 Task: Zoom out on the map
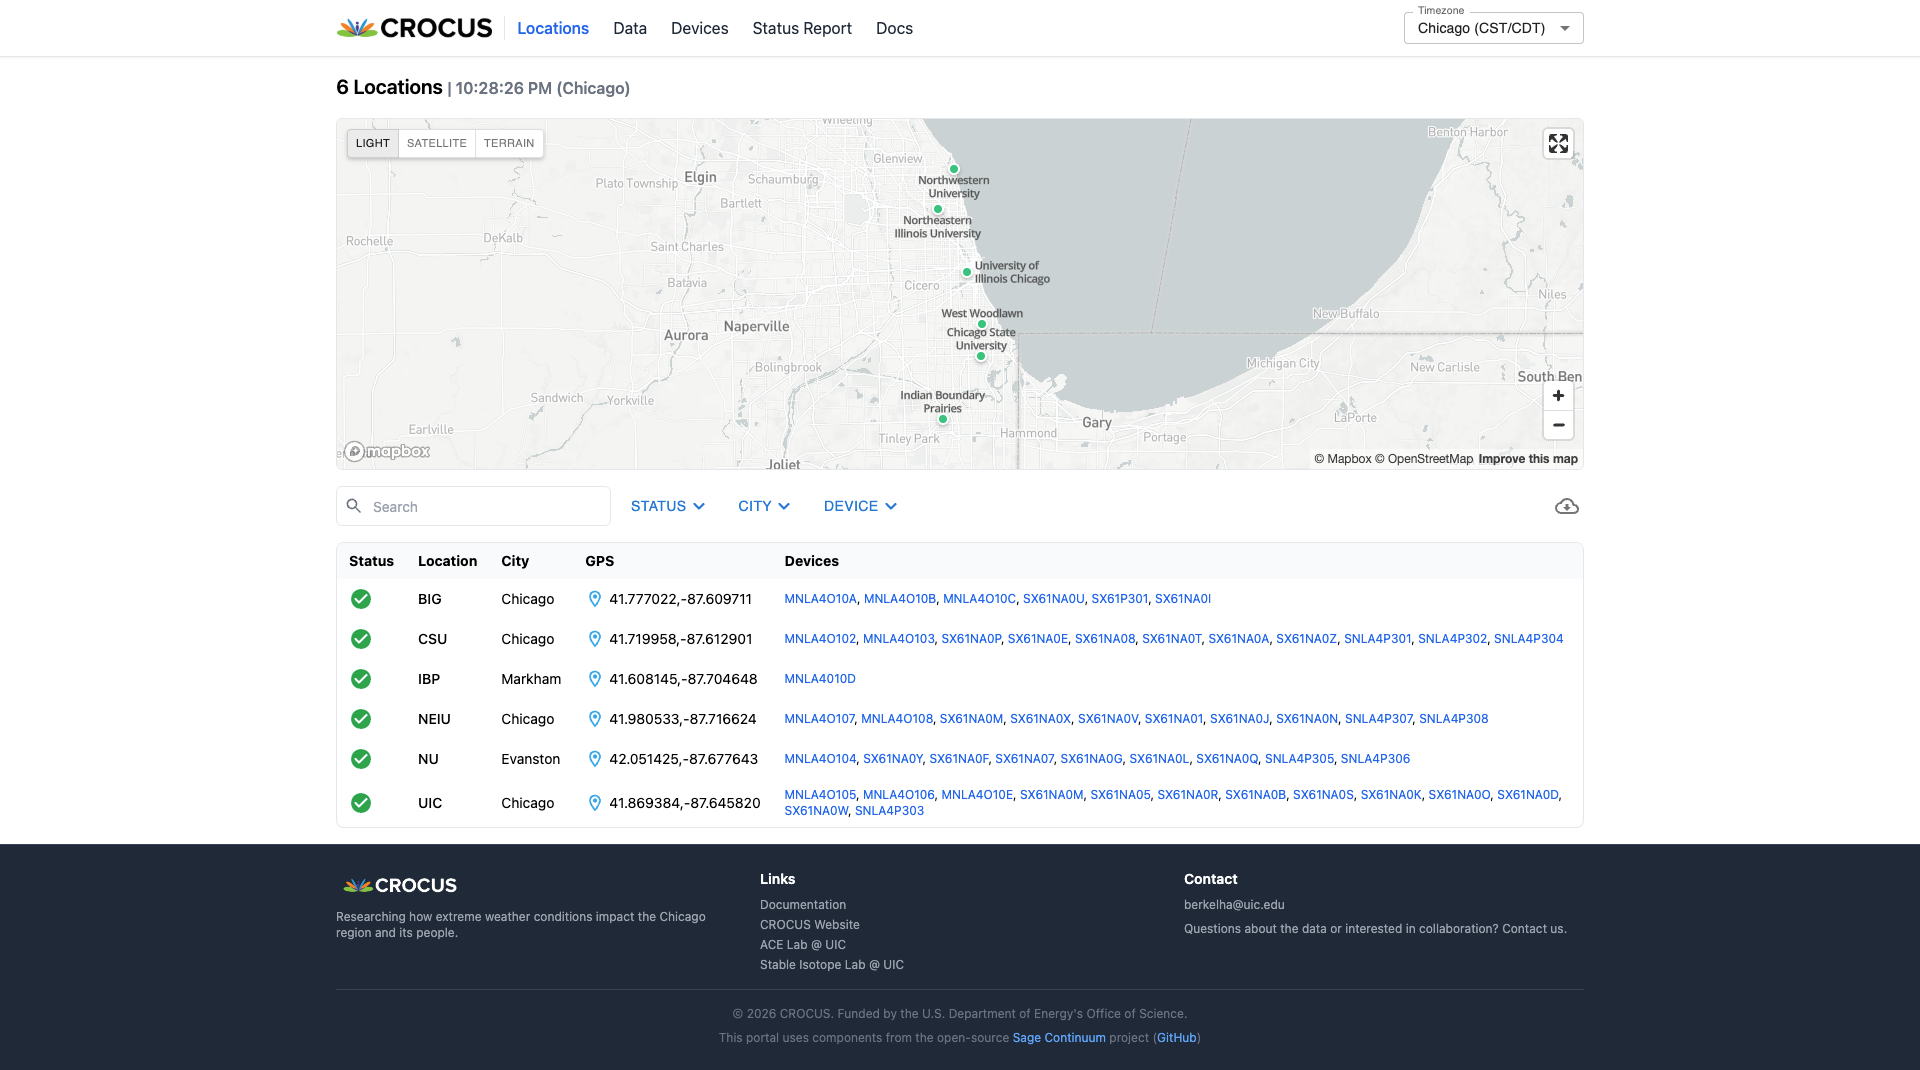tap(1557, 426)
